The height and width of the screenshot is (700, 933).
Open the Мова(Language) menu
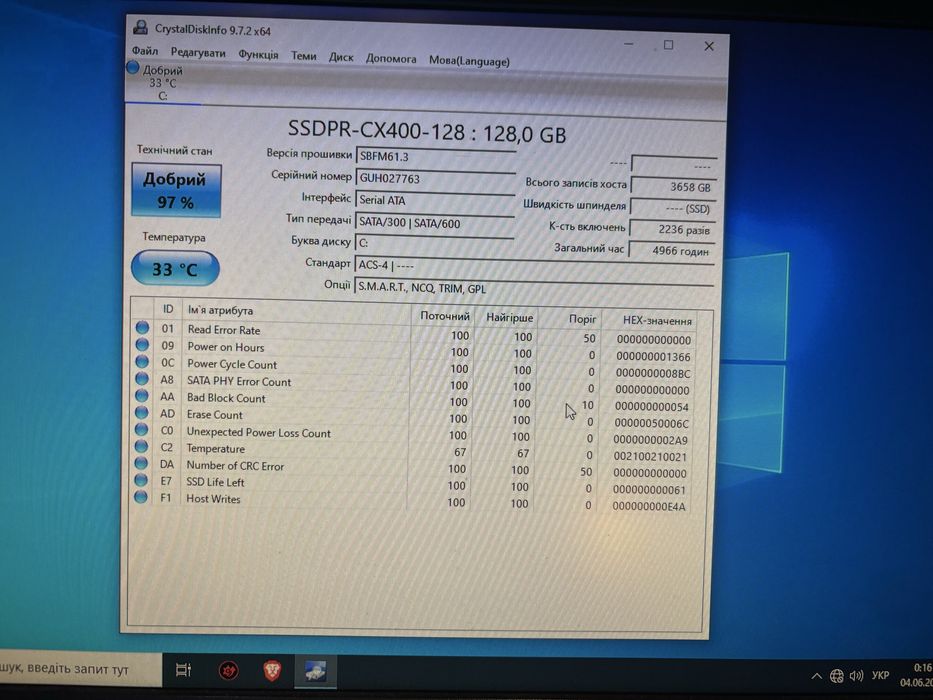(x=469, y=61)
